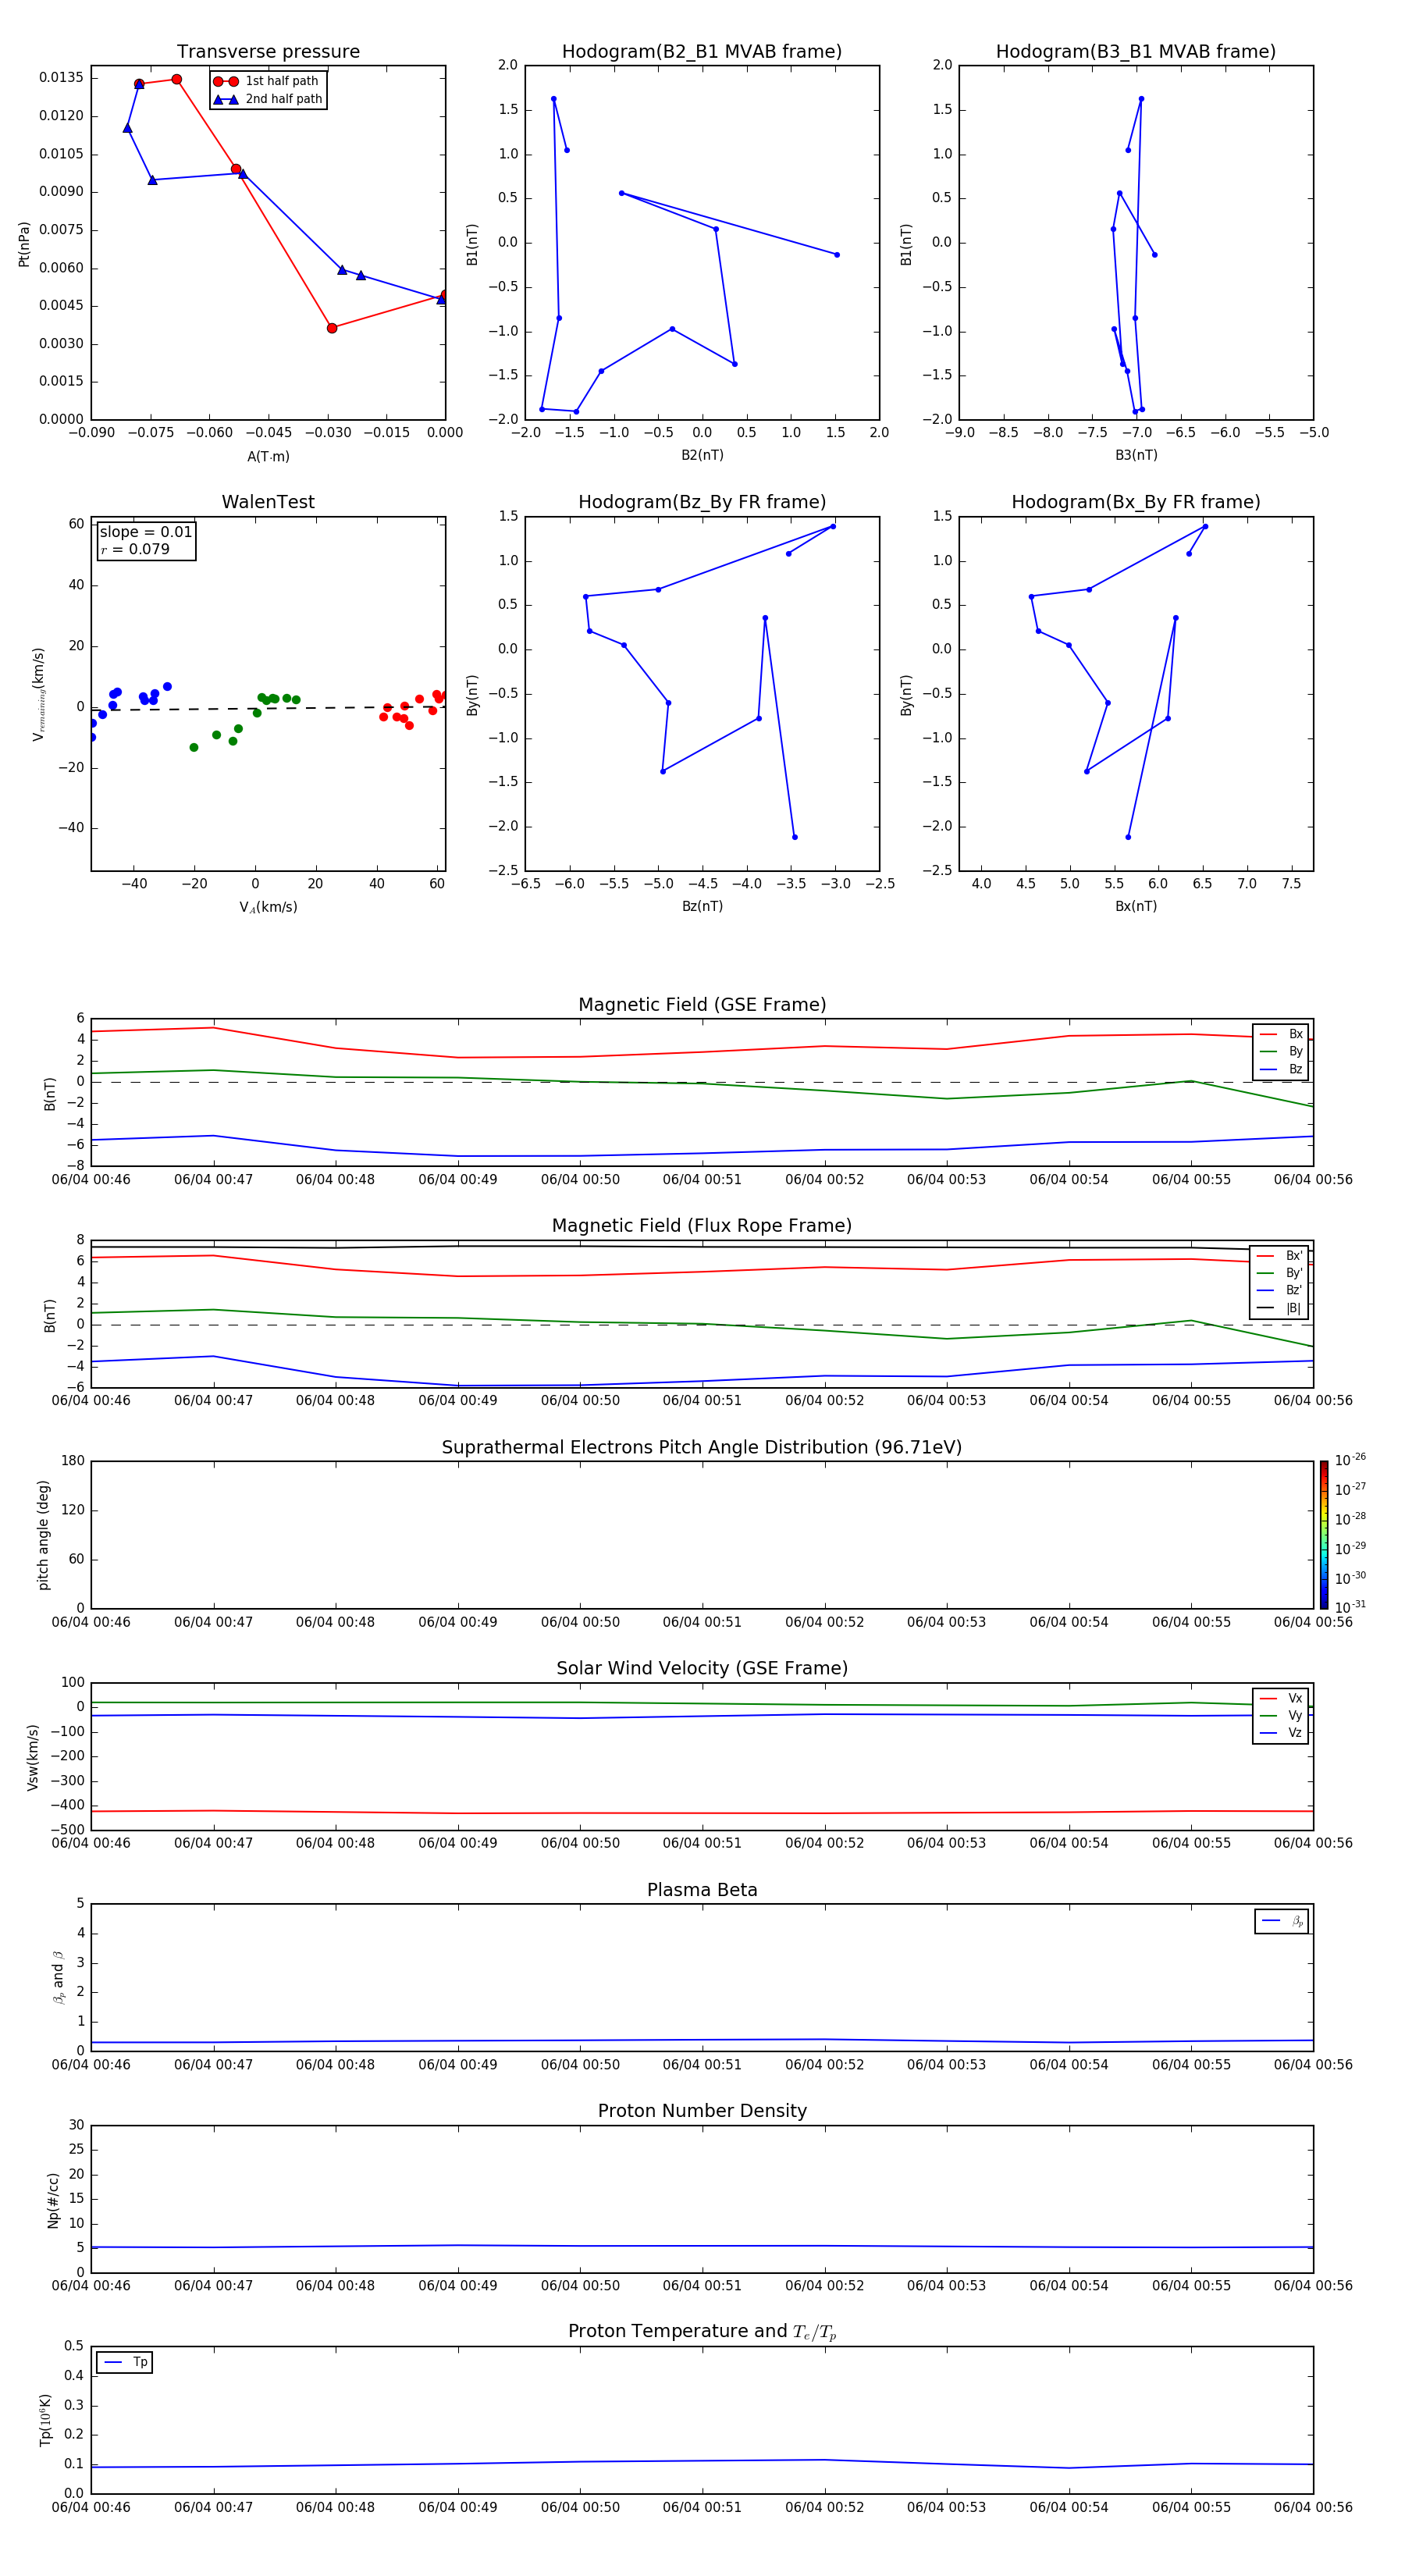The image size is (1405, 2576).
Task: Click the "pitch angle (deg)" y-axis label
Action: tap(43, 1535)
